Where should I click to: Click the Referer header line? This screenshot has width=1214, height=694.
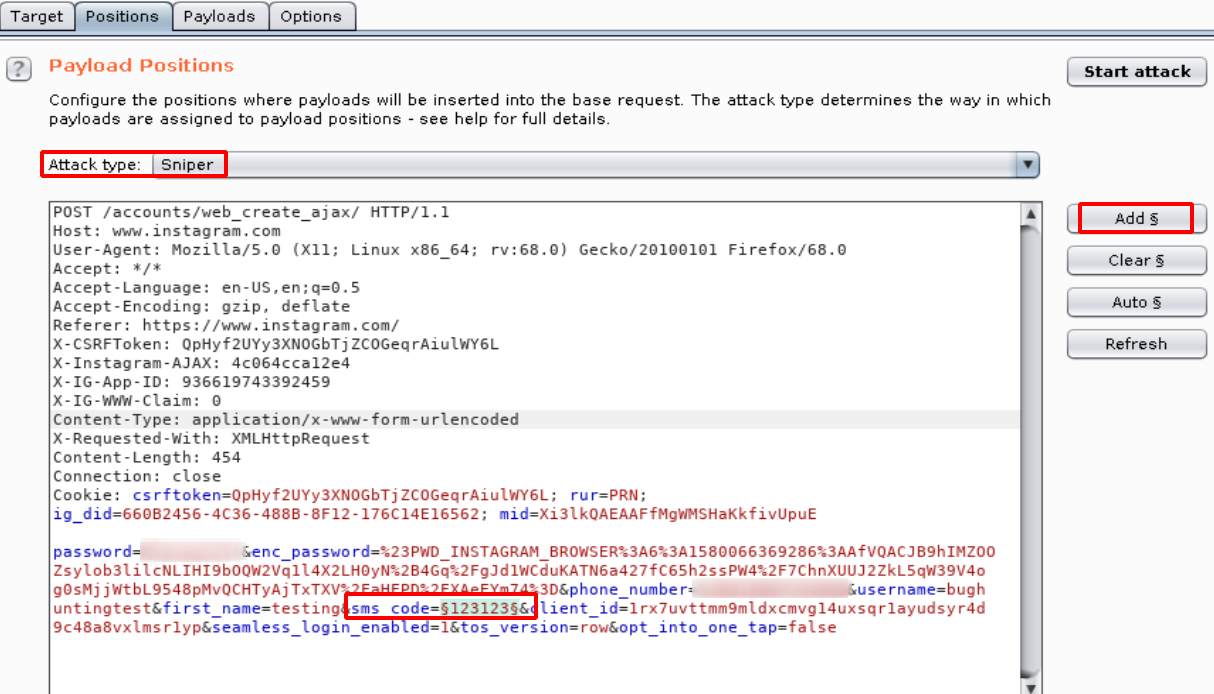pyautogui.click(x=226, y=326)
